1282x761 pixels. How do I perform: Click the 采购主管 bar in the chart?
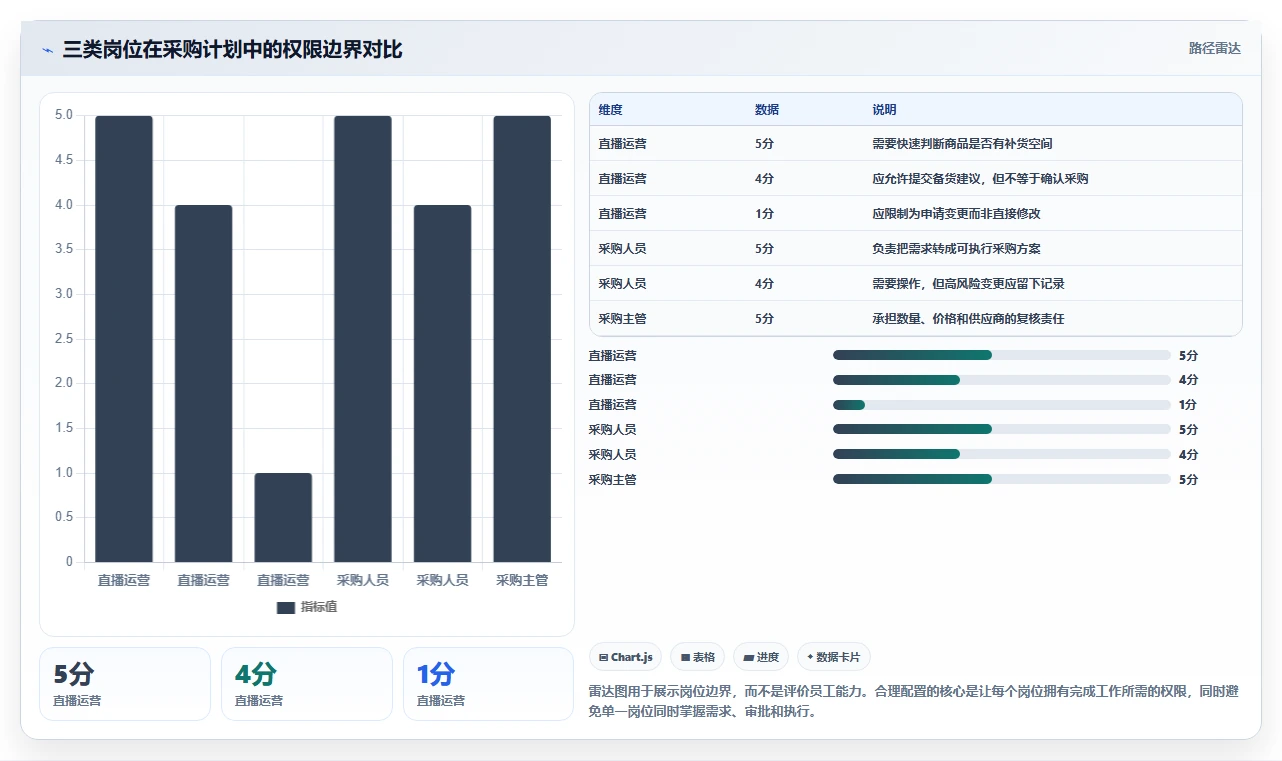coord(522,339)
